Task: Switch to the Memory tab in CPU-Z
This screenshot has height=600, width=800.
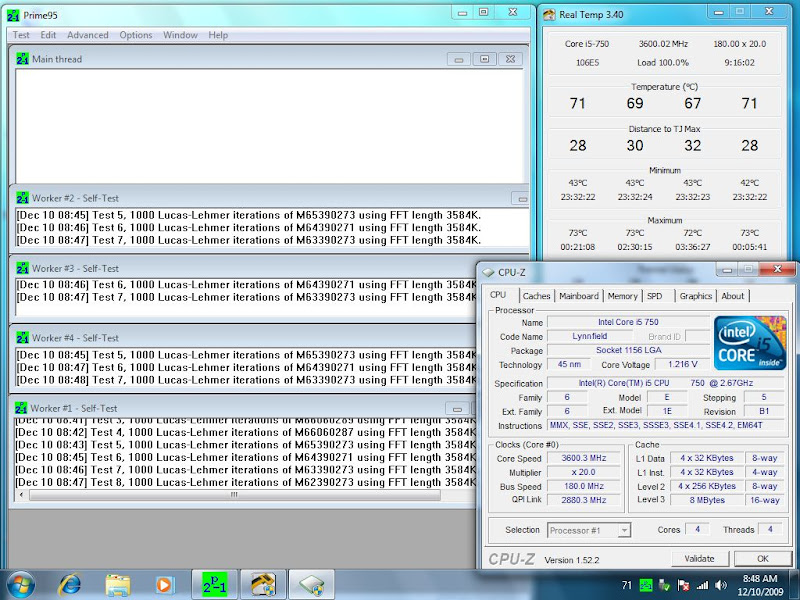Action: tap(622, 296)
